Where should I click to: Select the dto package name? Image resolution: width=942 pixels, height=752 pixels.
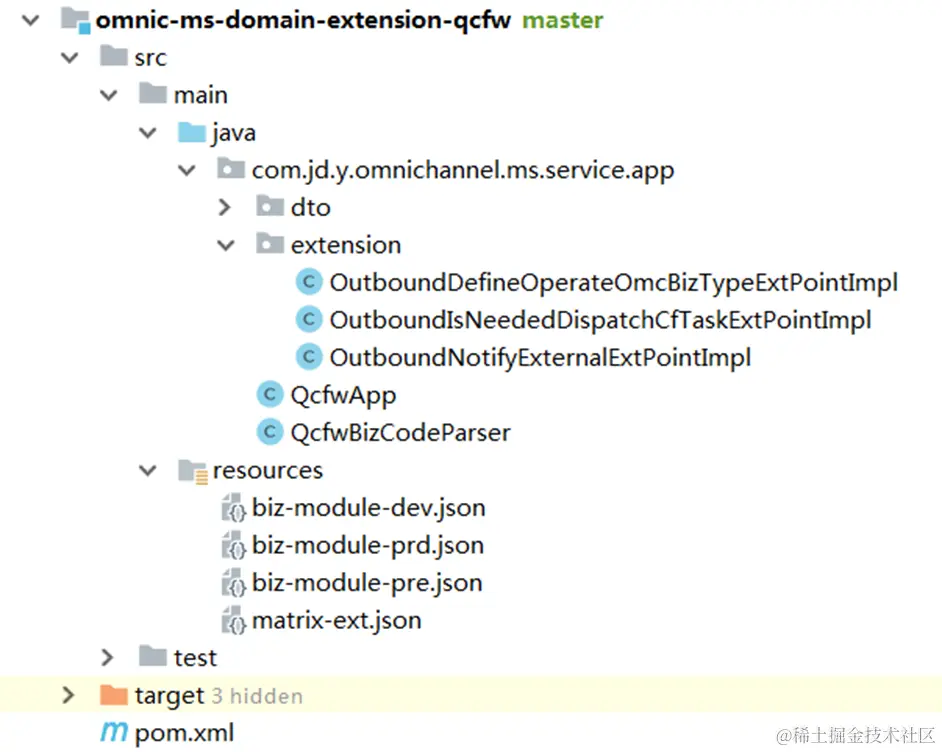click(311, 207)
